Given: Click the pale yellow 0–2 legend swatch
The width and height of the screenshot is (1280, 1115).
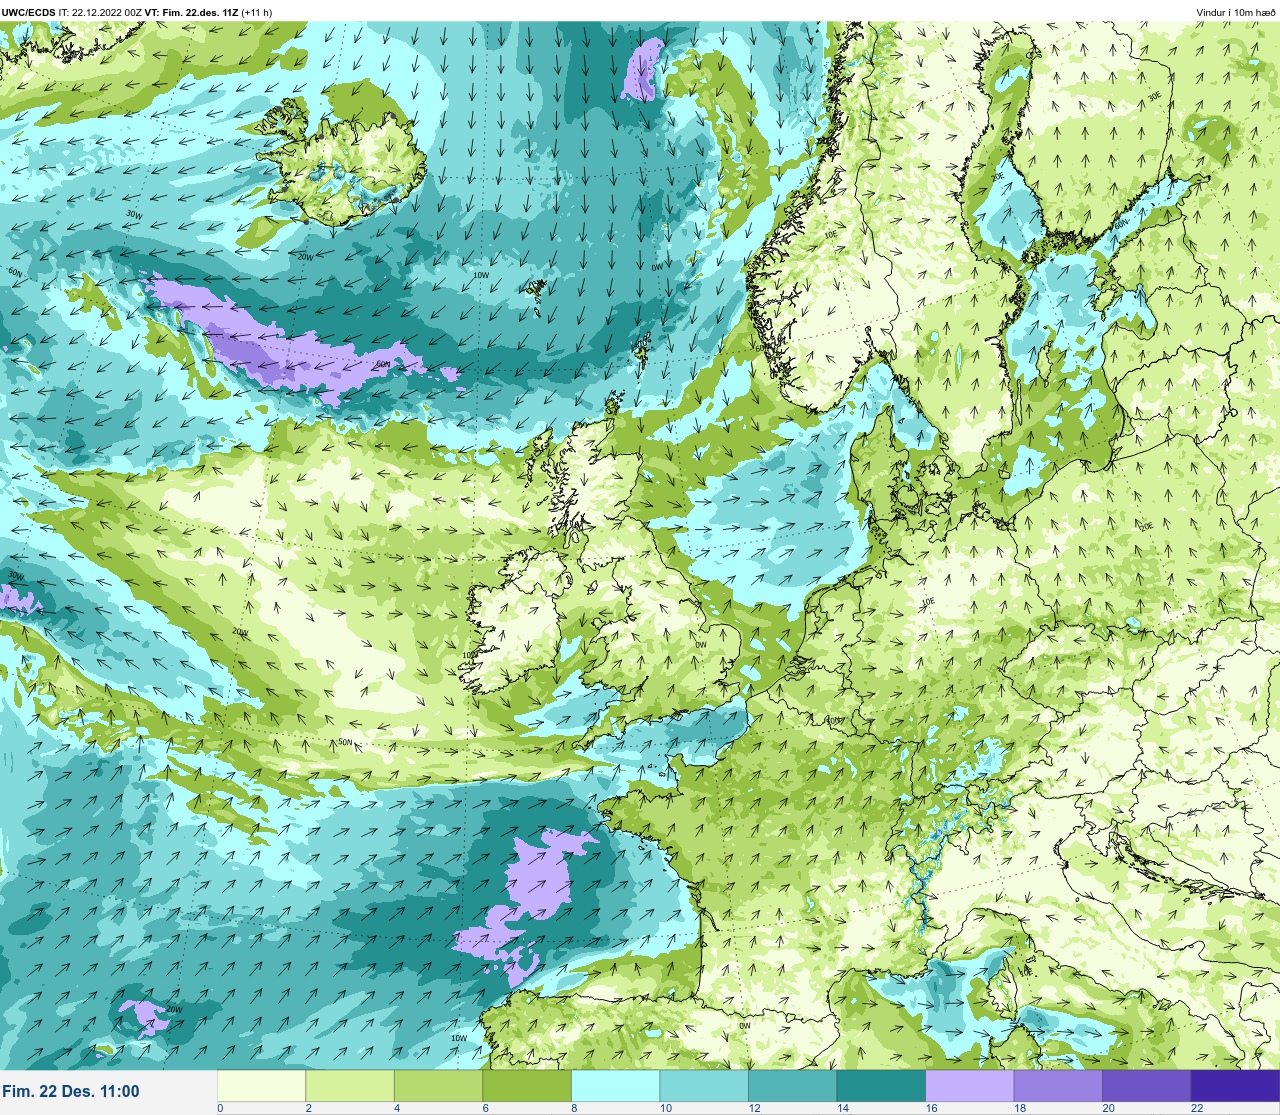Looking at the screenshot, I should tap(261, 1086).
